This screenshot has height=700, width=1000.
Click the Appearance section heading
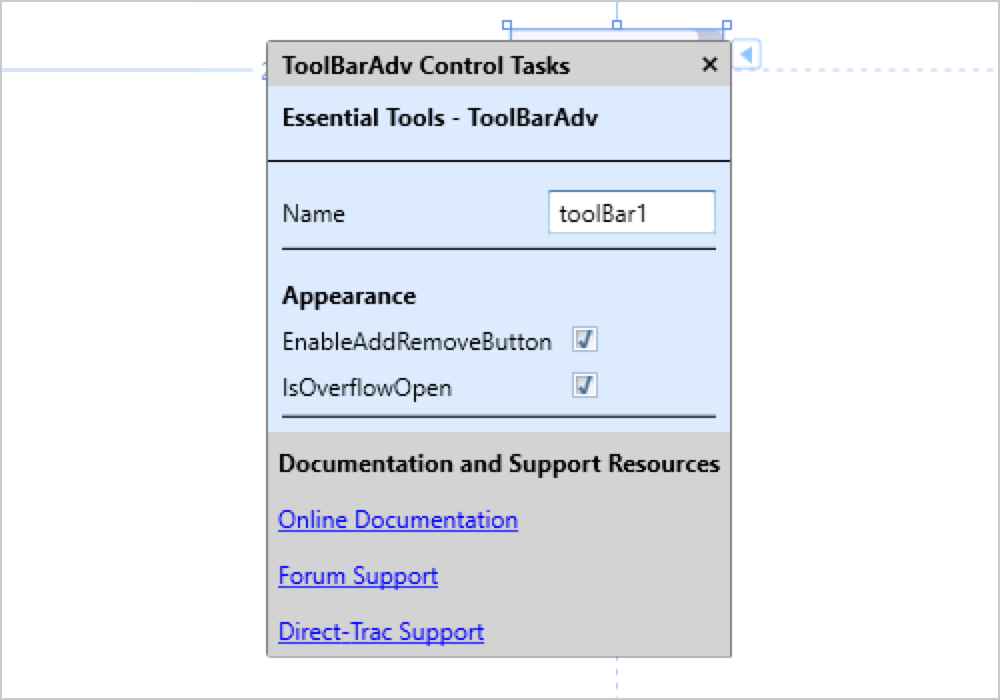[349, 296]
